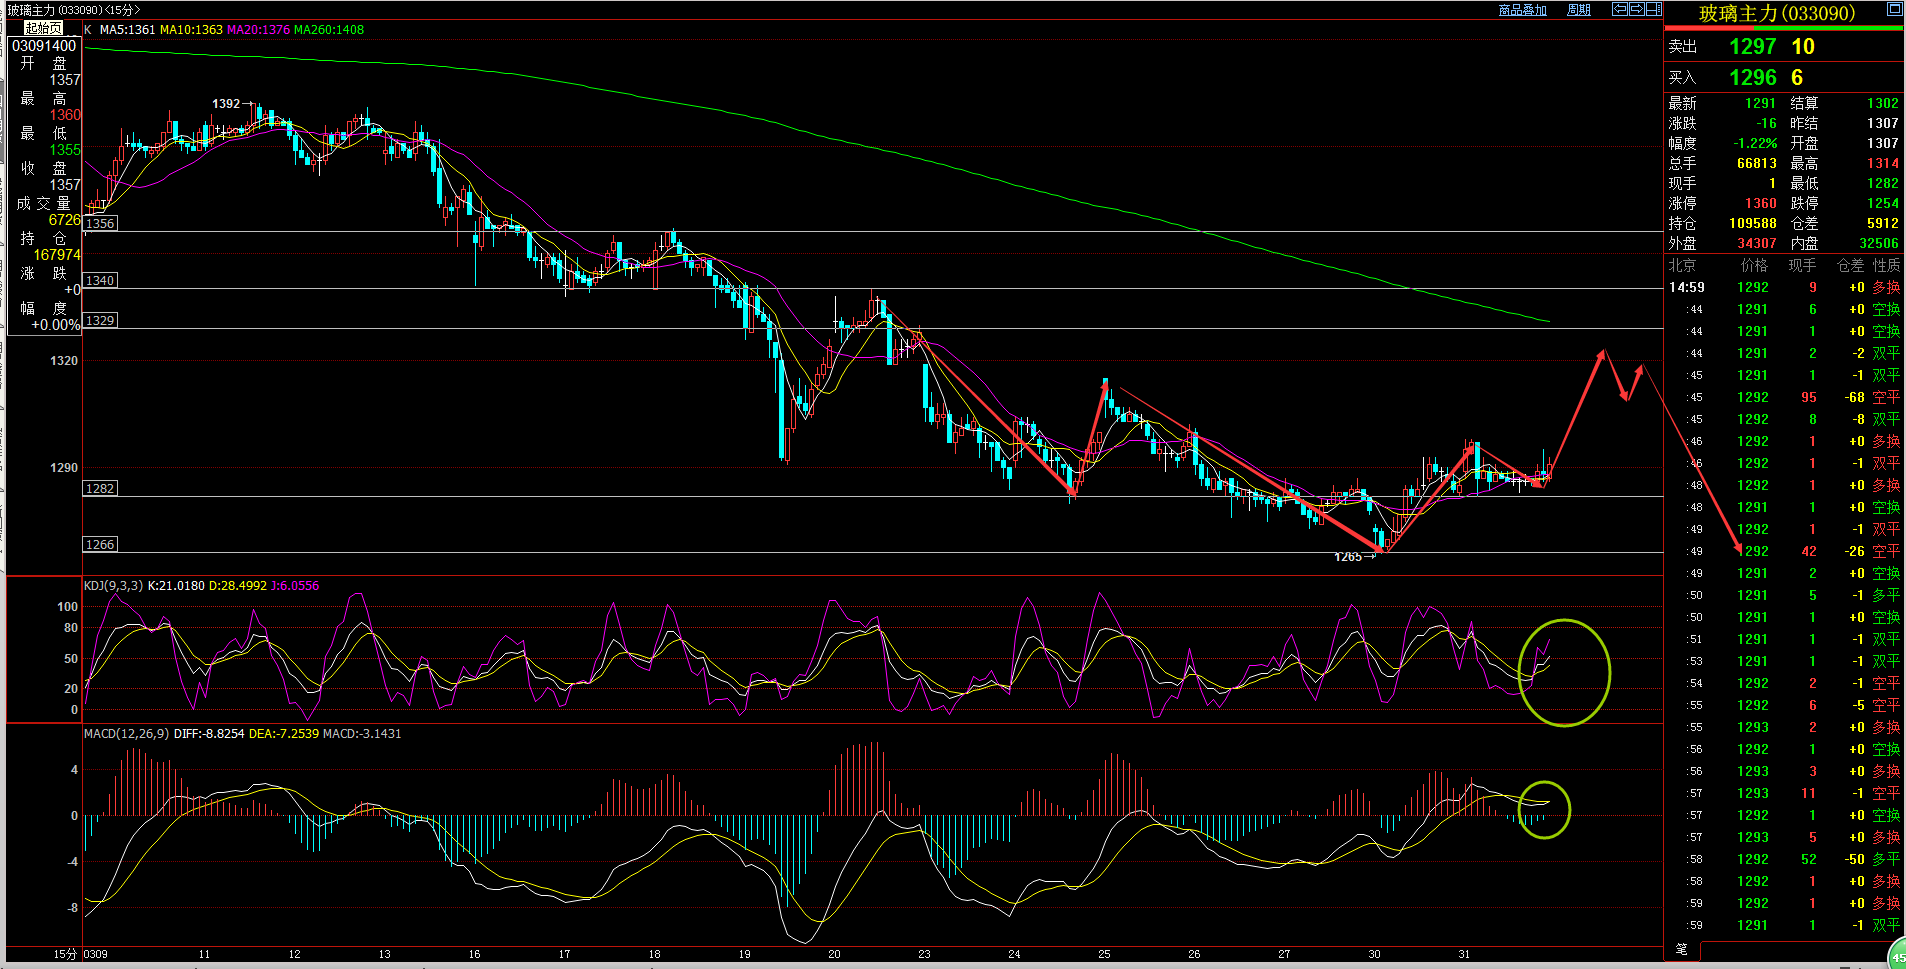Screen dimensions: 1906x969
Task: Click the 买入 buy price 1296
Action: (1752, 77)
